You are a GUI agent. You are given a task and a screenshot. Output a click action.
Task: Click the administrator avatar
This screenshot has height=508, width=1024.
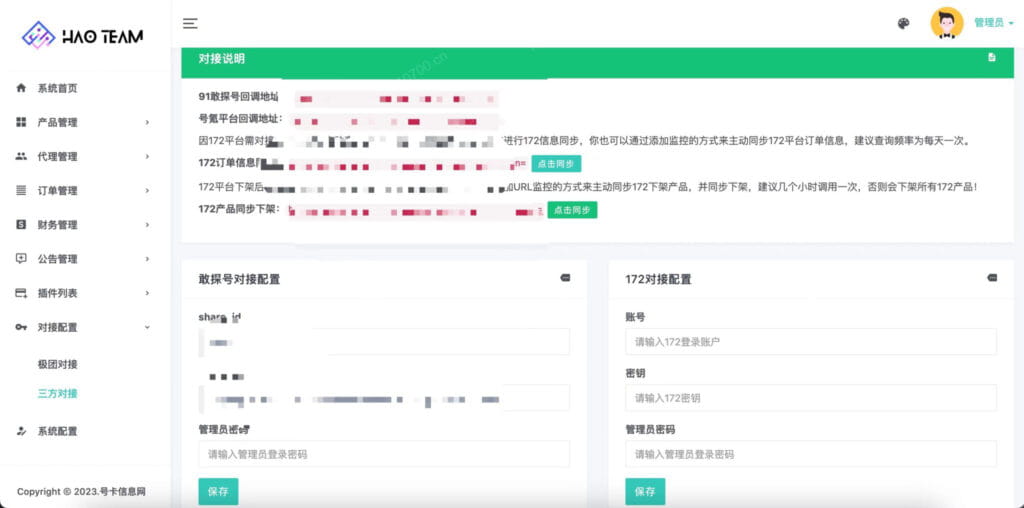(x=946, y=24)
